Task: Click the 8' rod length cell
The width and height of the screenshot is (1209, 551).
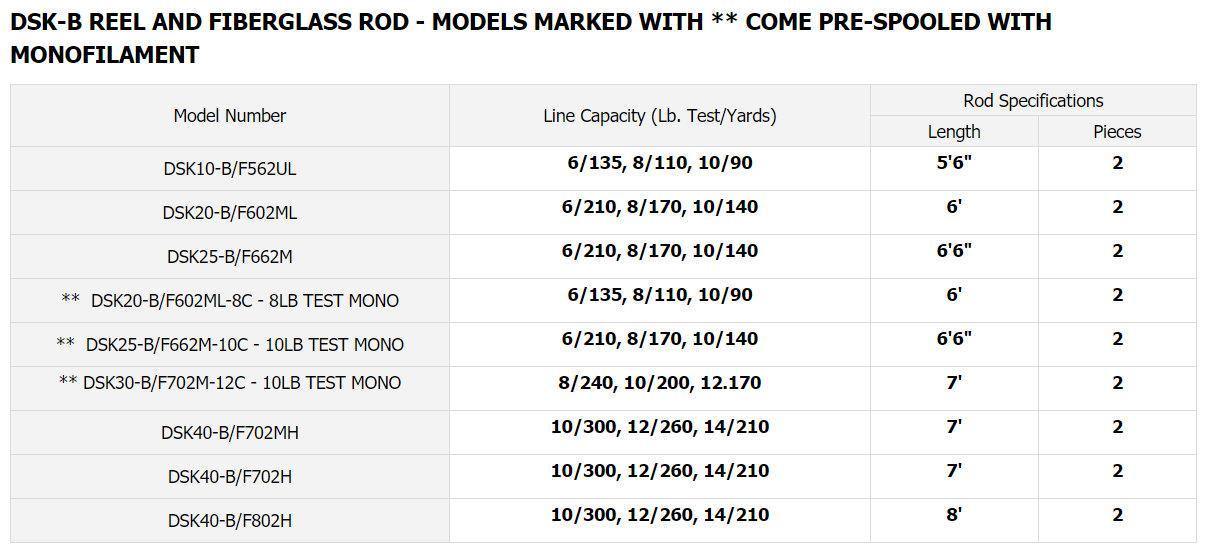Action: [x=954, y=515]
